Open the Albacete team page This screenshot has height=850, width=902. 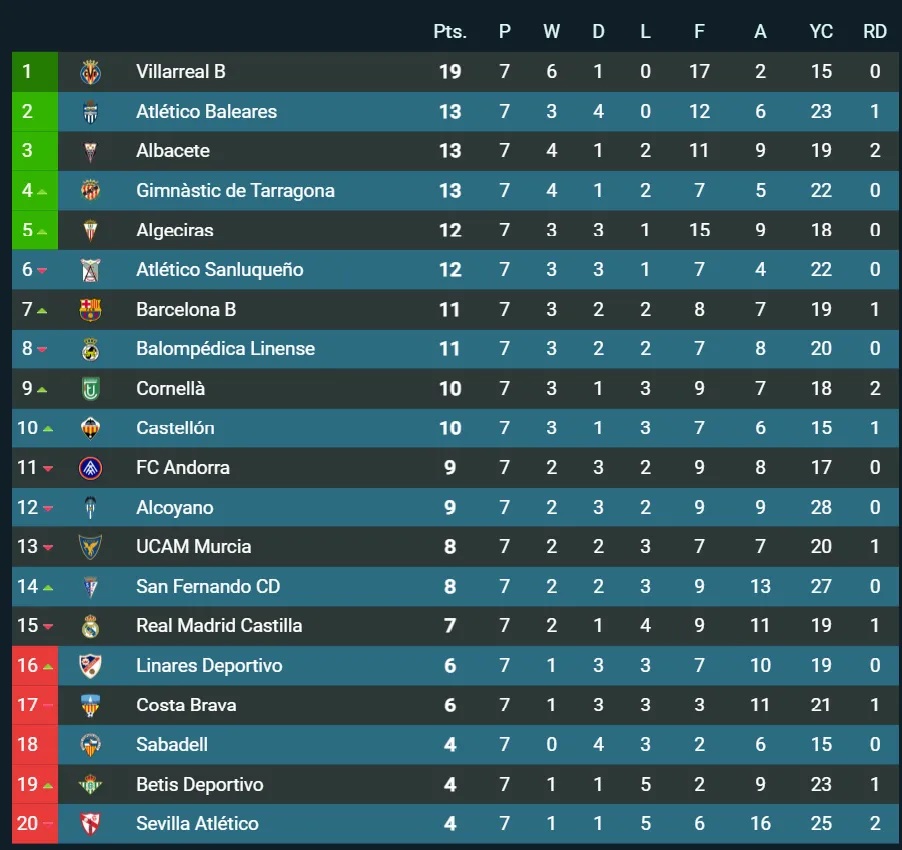pyautogui.click(x=173, y=151)
